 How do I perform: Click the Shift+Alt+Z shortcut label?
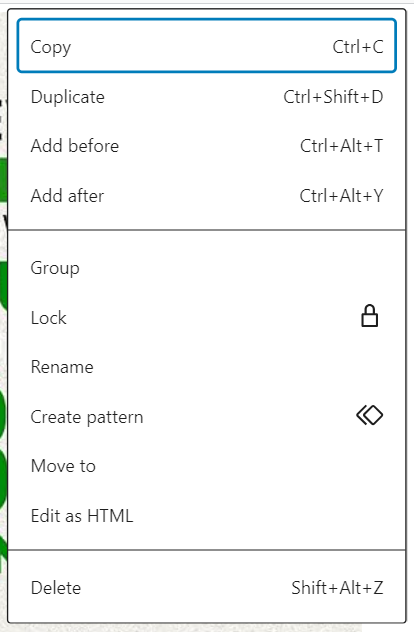pyautogui.click(x=337, y=588)
